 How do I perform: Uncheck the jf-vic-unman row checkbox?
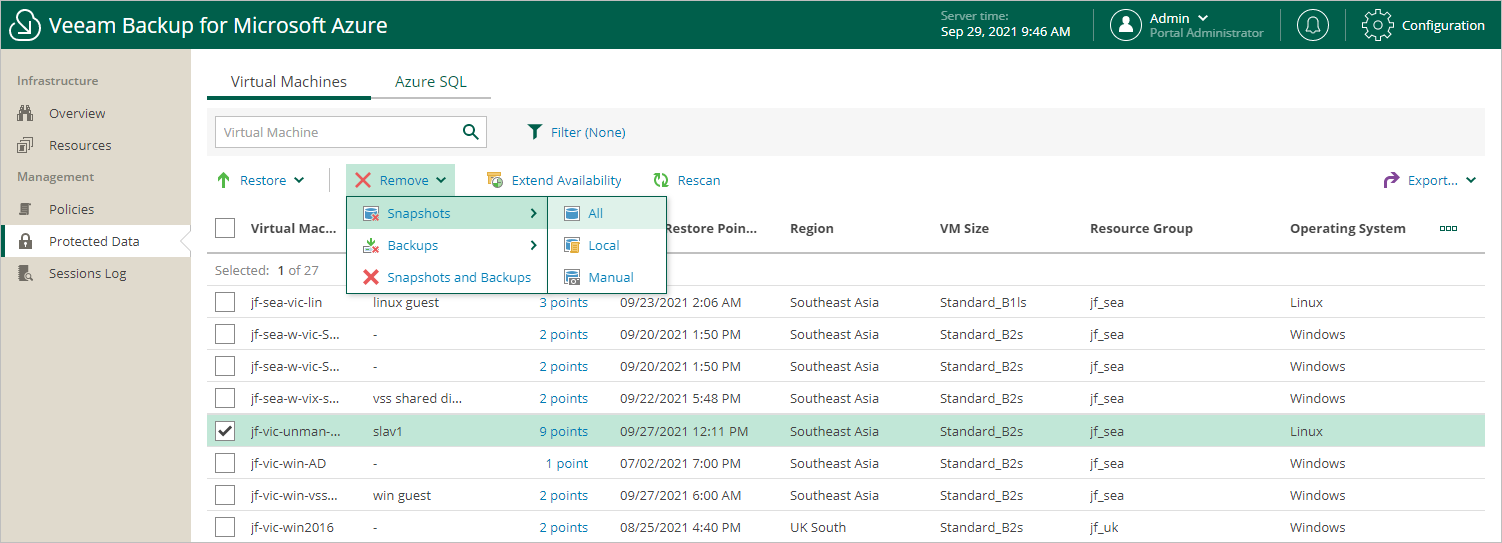[225, 432]
